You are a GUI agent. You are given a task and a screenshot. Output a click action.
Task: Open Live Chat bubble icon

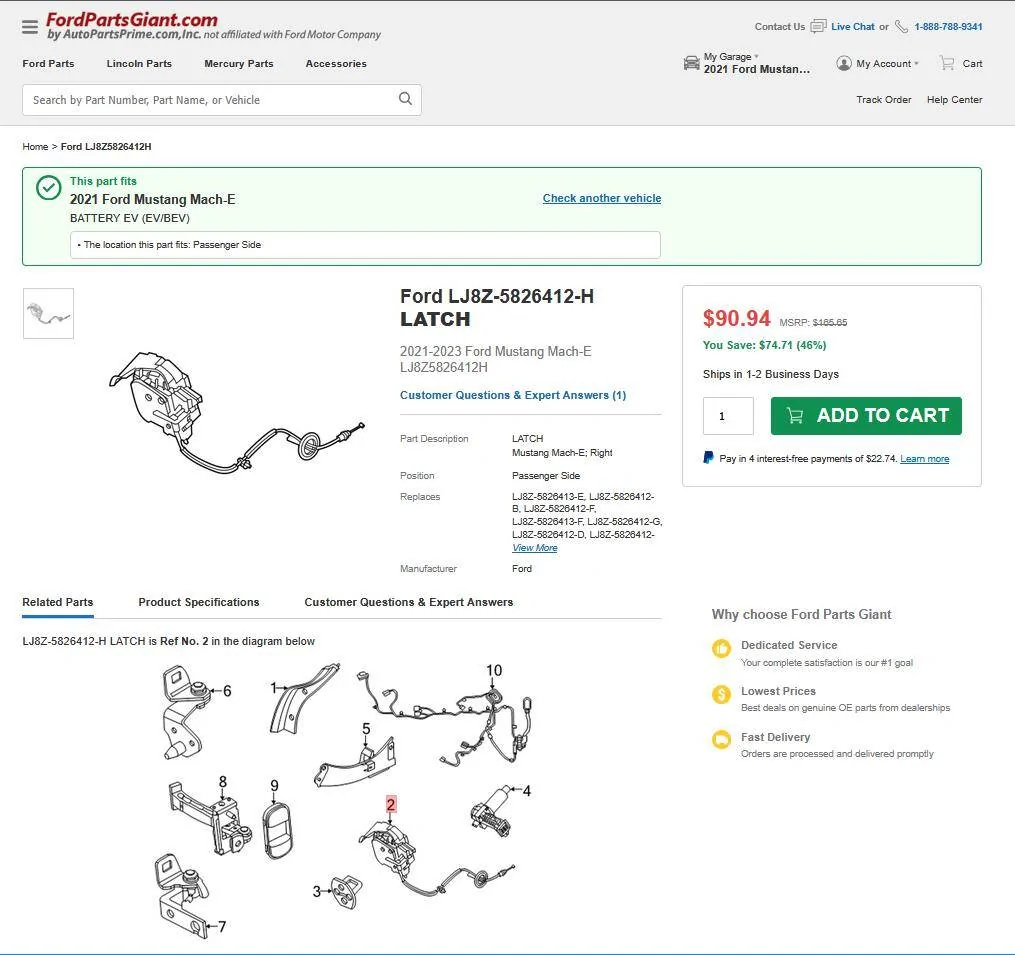pos(818,27)
